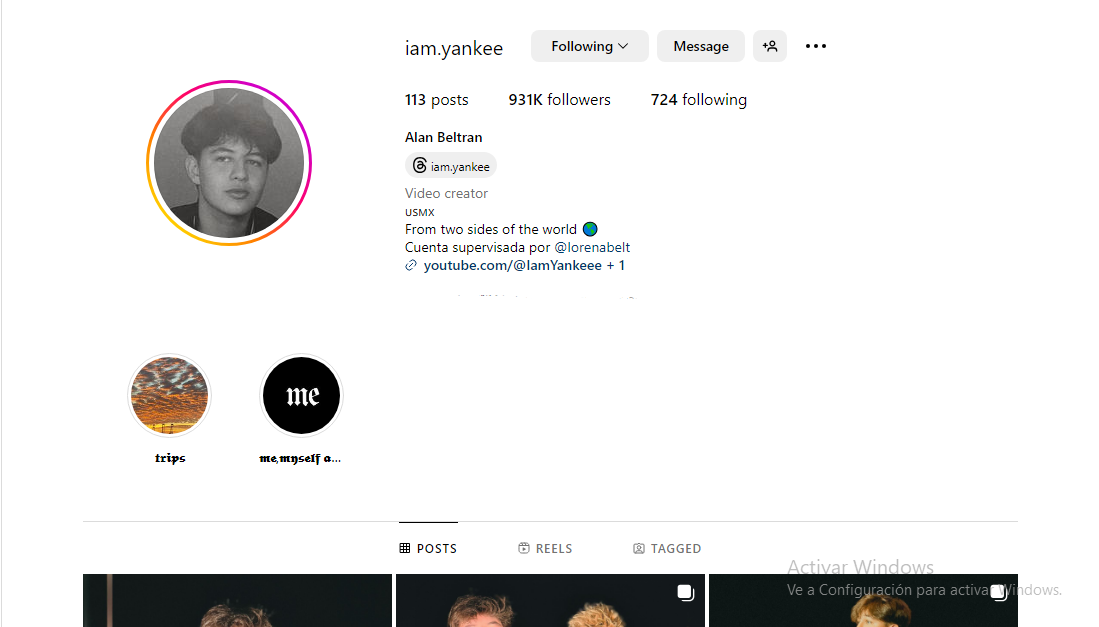Open the three-dot options menu
The width and height of the screenshot is (1099, 627).
(x=816, y=46)
